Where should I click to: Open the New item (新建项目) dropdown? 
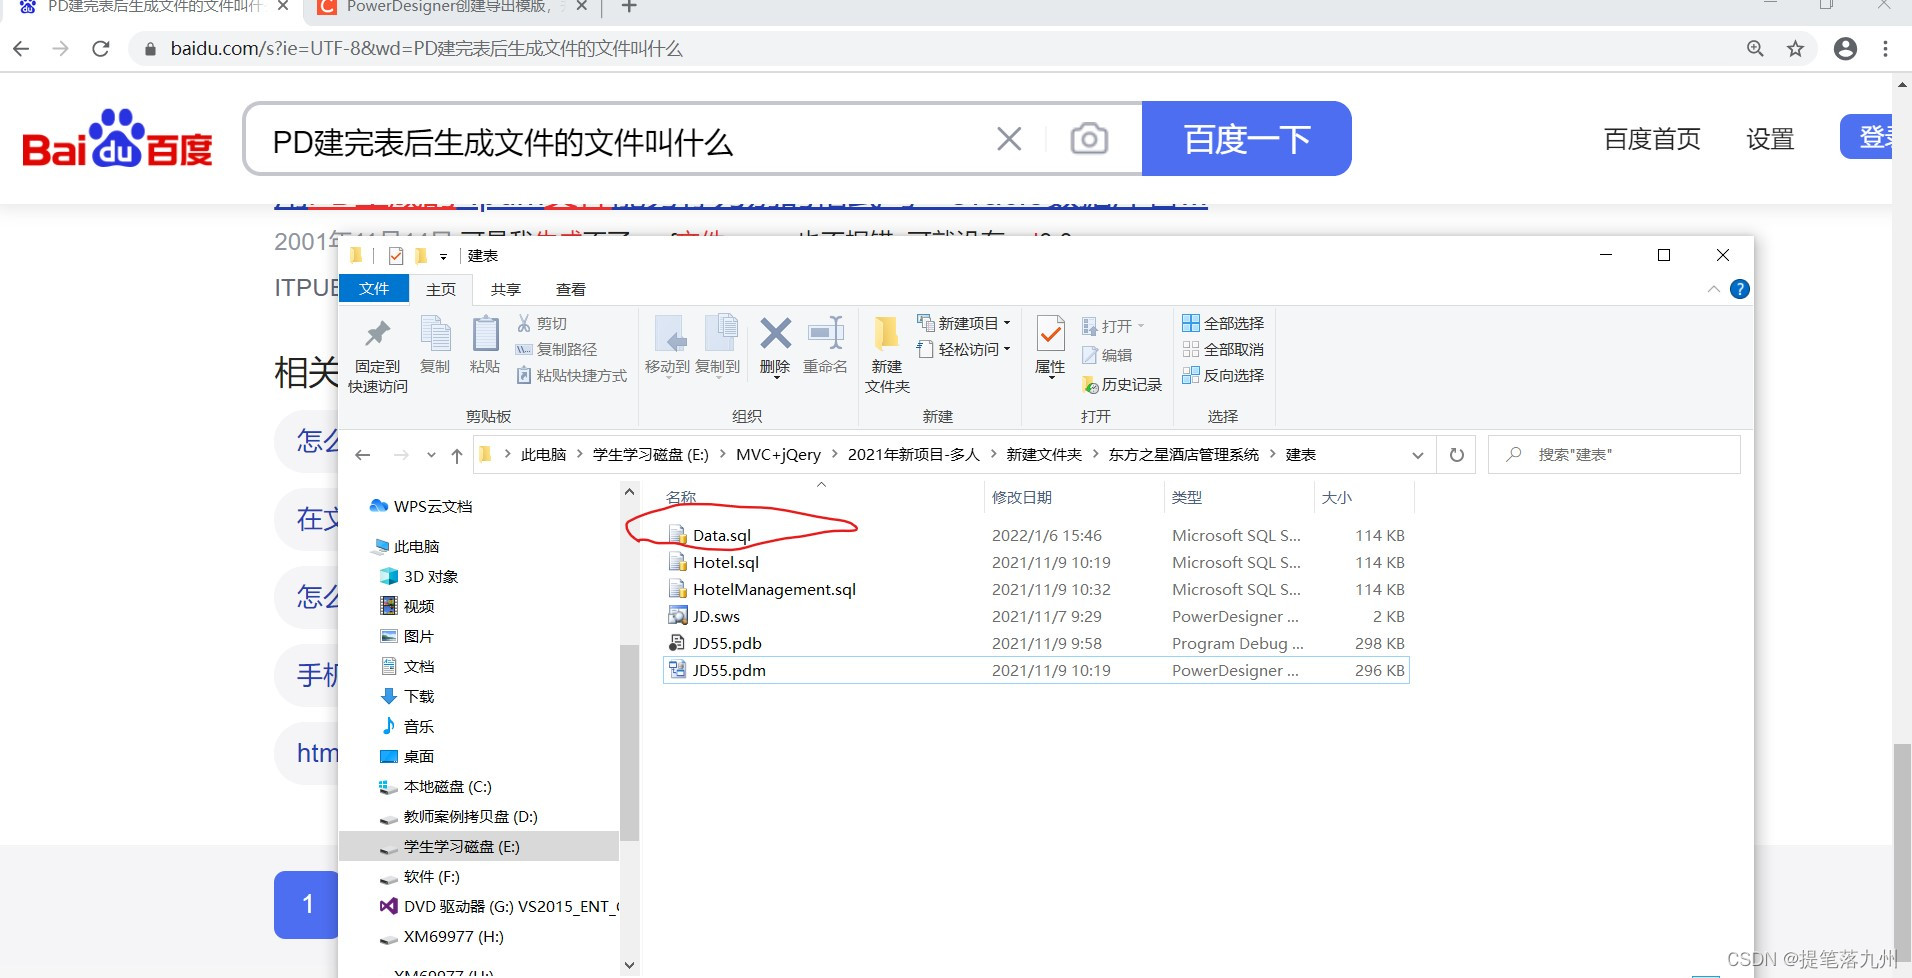[964, 323]
